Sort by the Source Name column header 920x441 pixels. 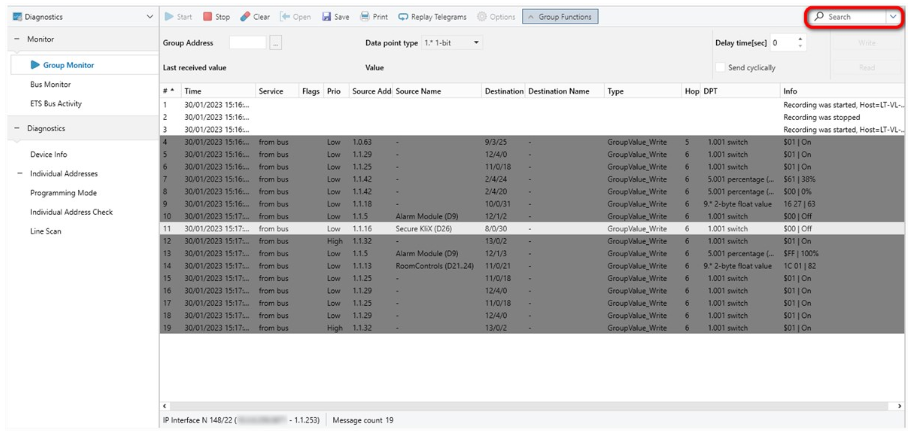[x=437, y=91]
